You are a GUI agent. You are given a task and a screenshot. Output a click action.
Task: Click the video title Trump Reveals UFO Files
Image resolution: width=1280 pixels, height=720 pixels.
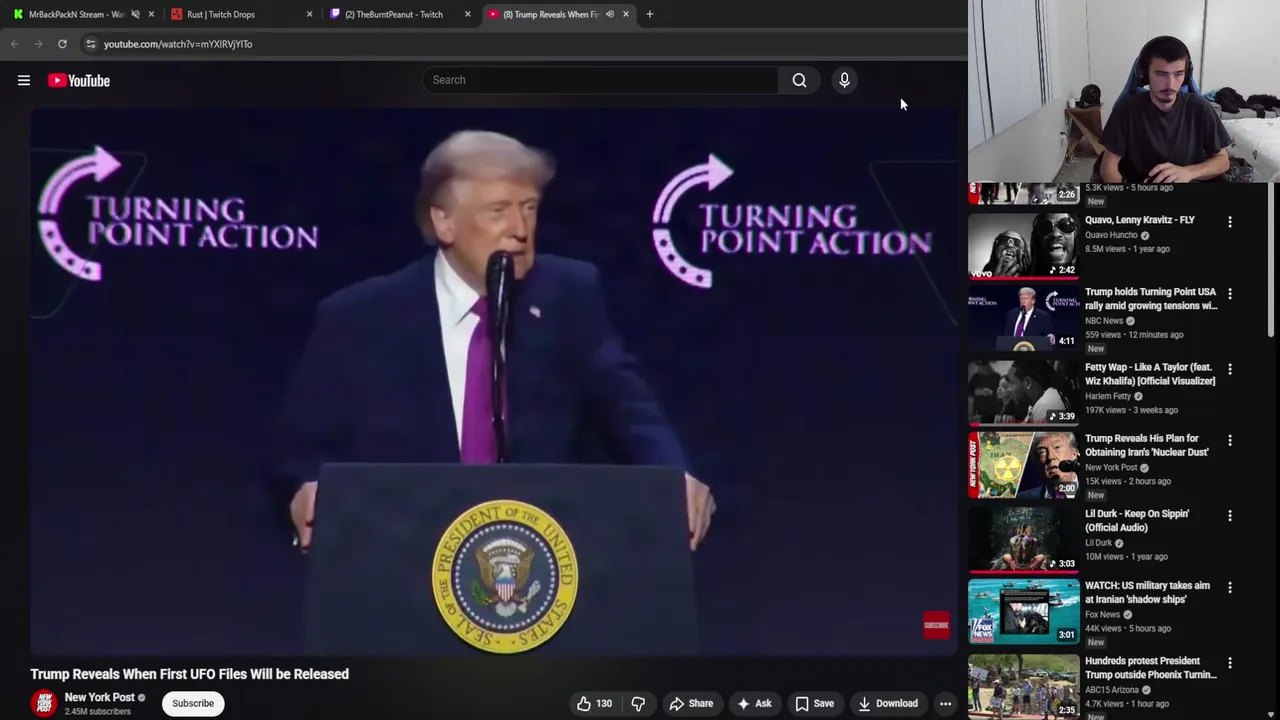[x=190, y=674]
